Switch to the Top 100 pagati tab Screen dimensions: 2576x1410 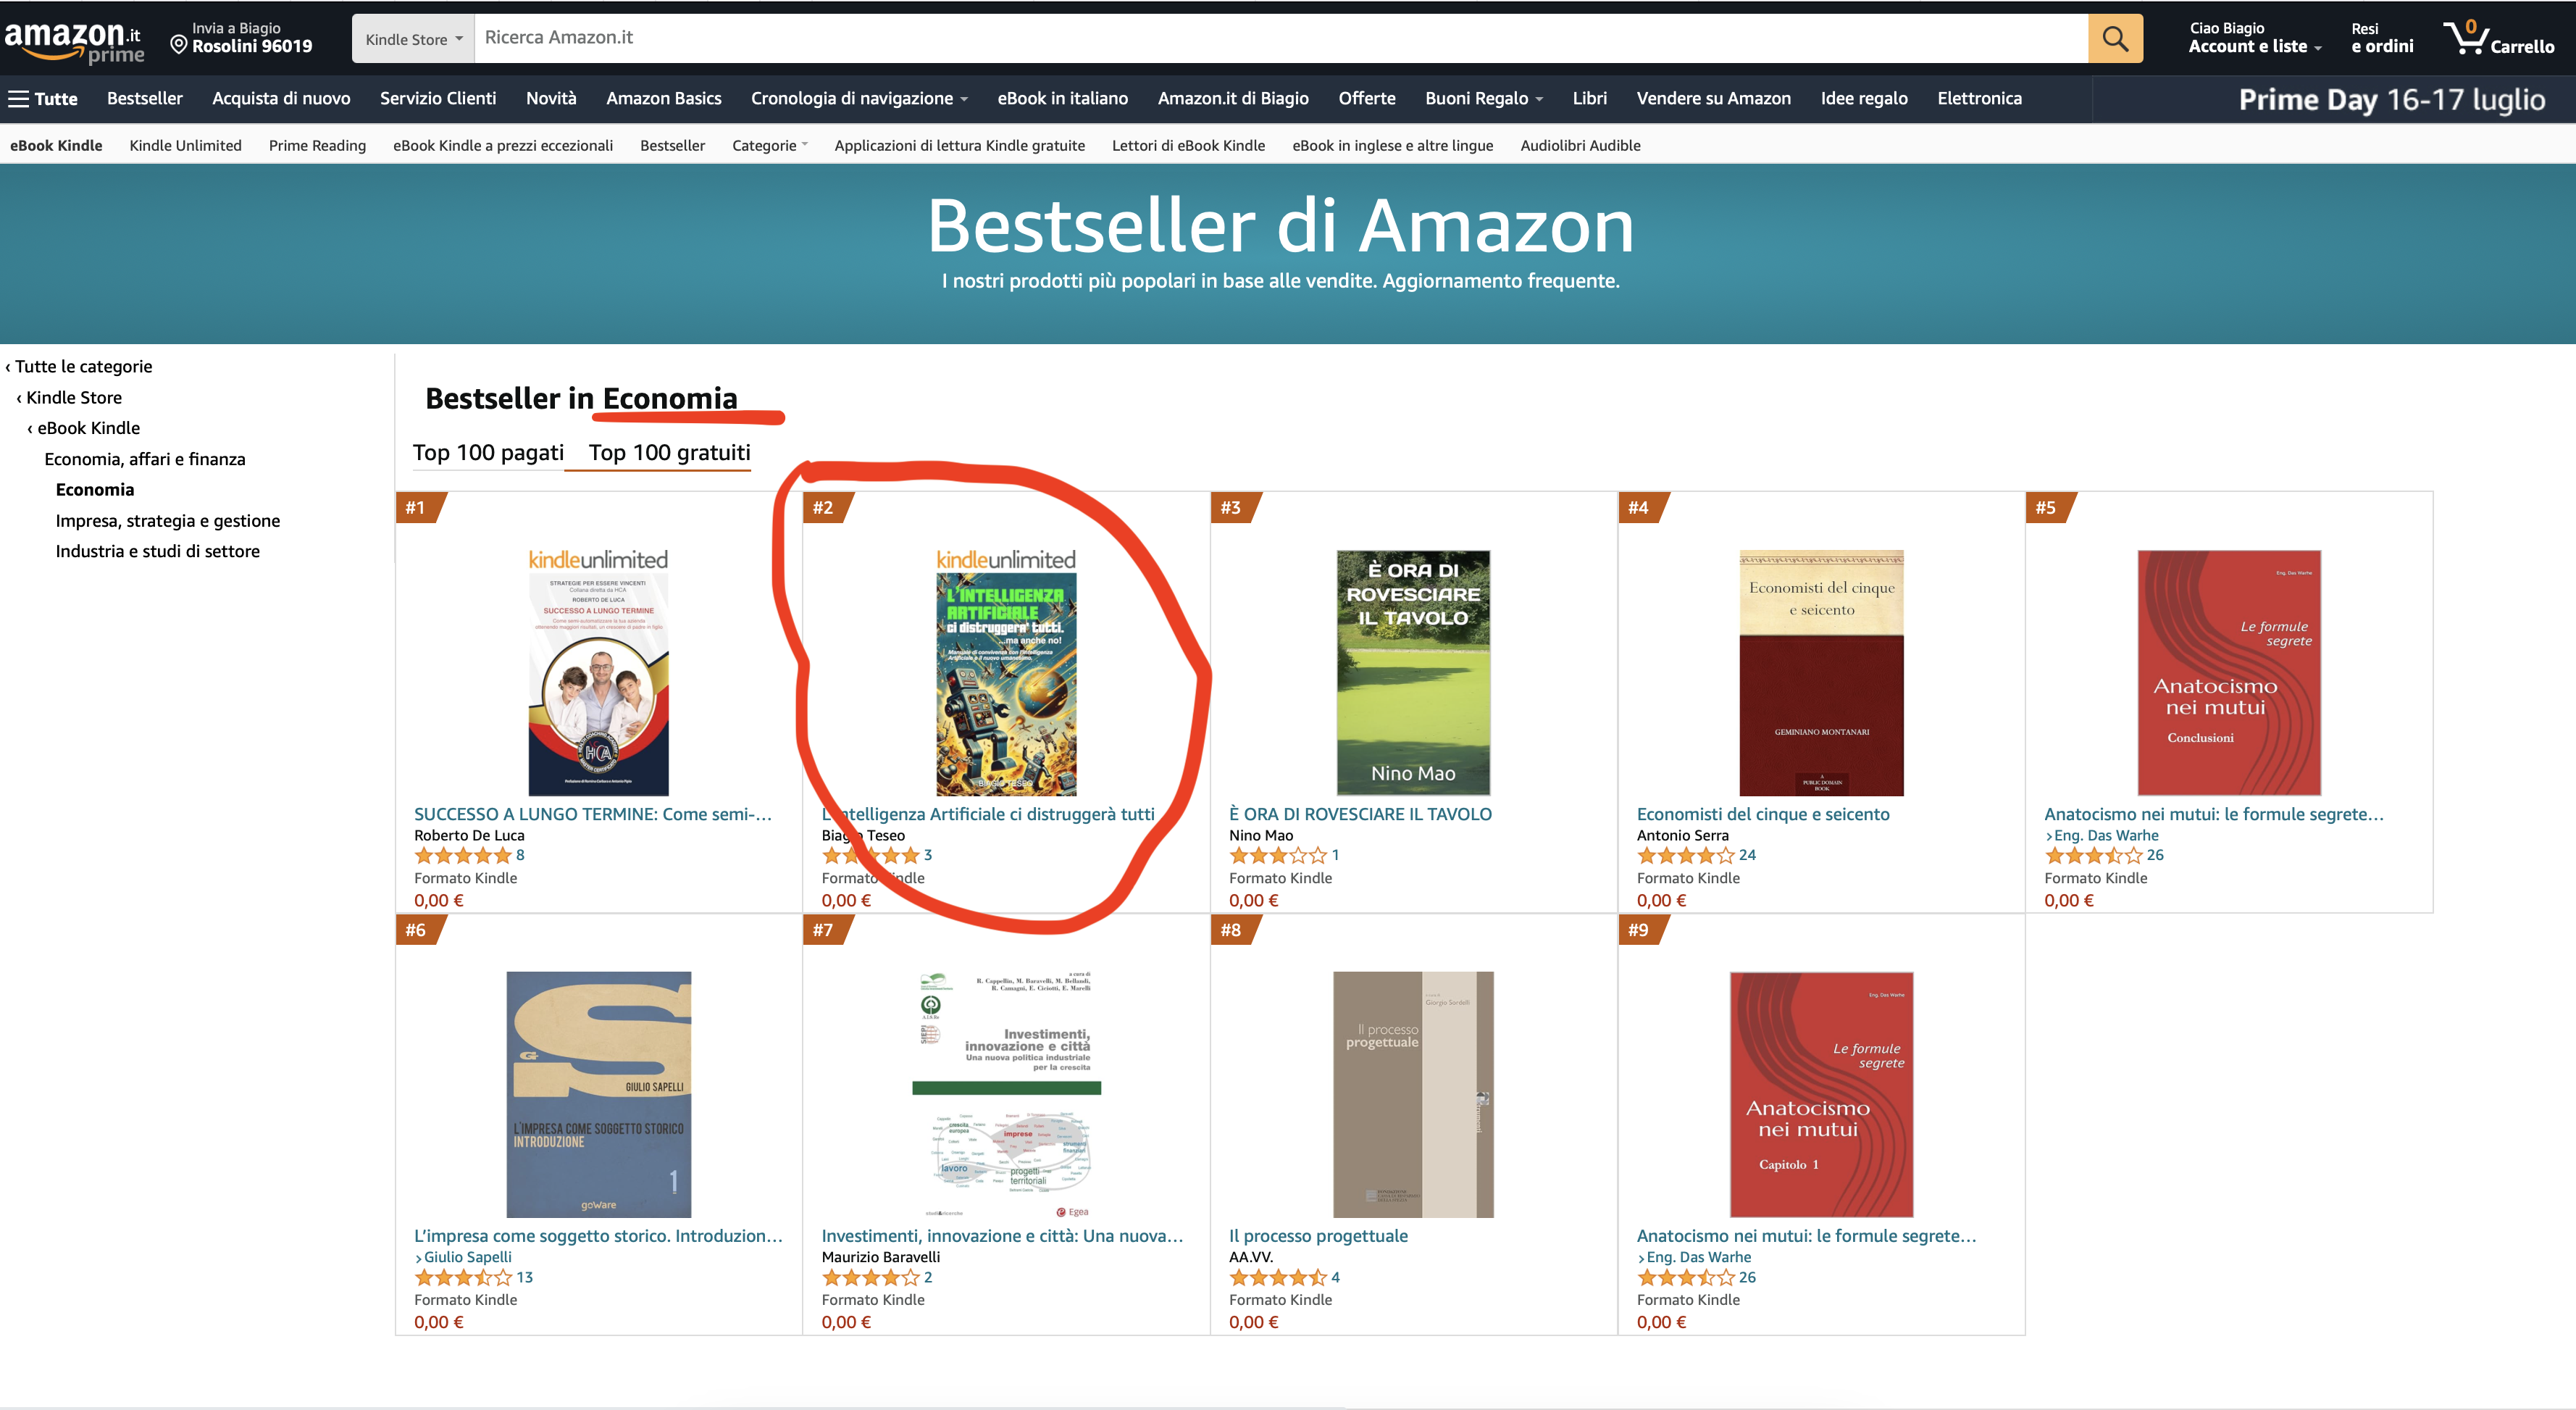(488, 452)
